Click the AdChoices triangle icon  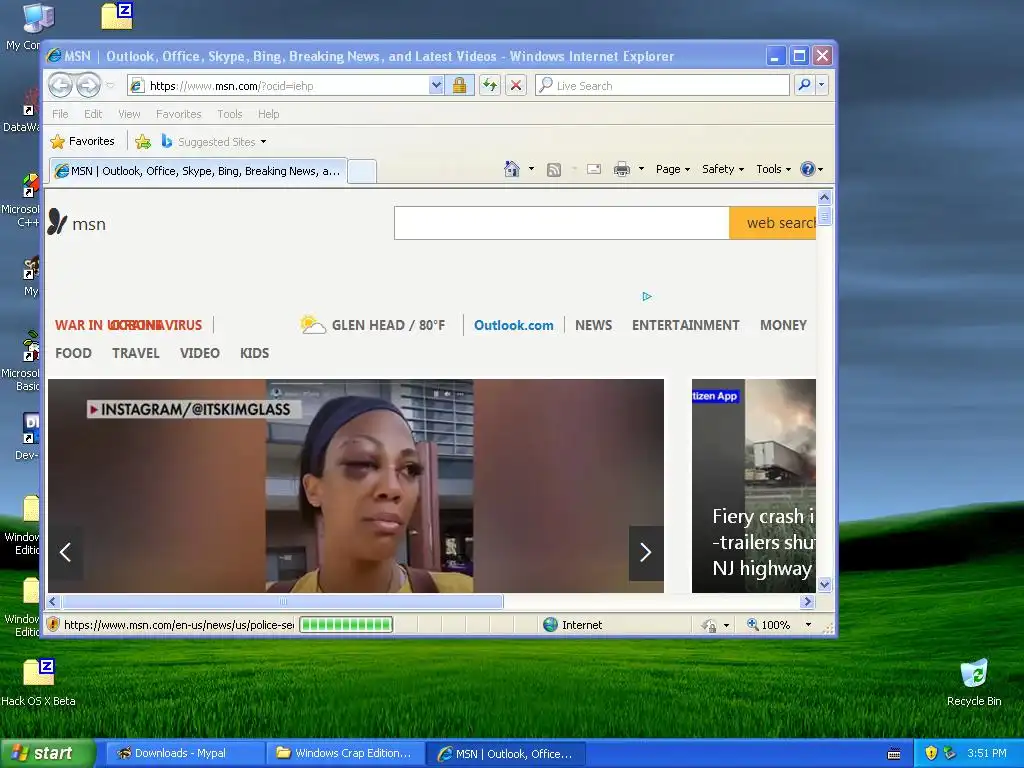coord(647,296)
